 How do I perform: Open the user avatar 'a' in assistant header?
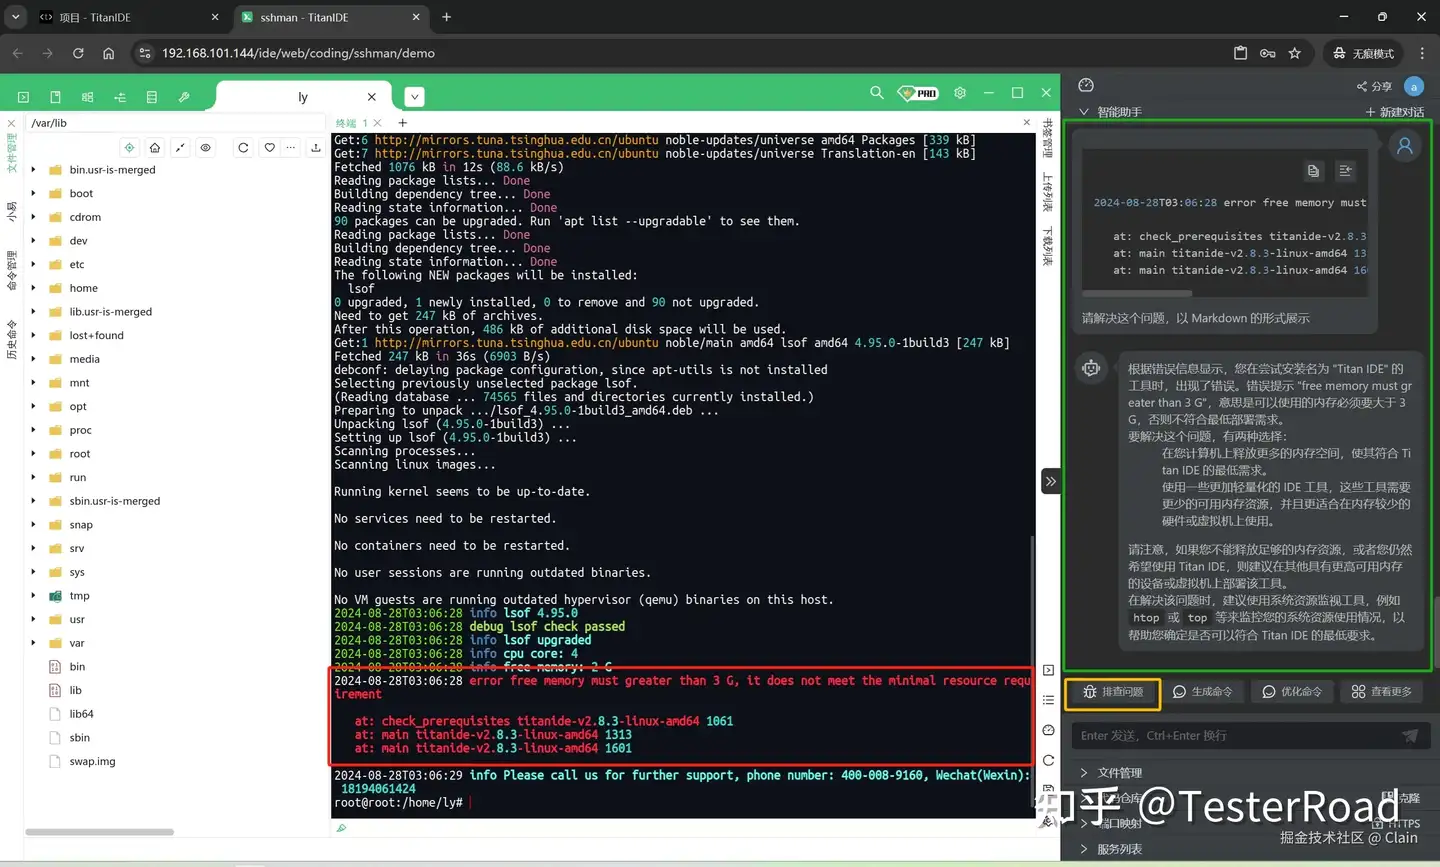click(x=1414, y=86)
